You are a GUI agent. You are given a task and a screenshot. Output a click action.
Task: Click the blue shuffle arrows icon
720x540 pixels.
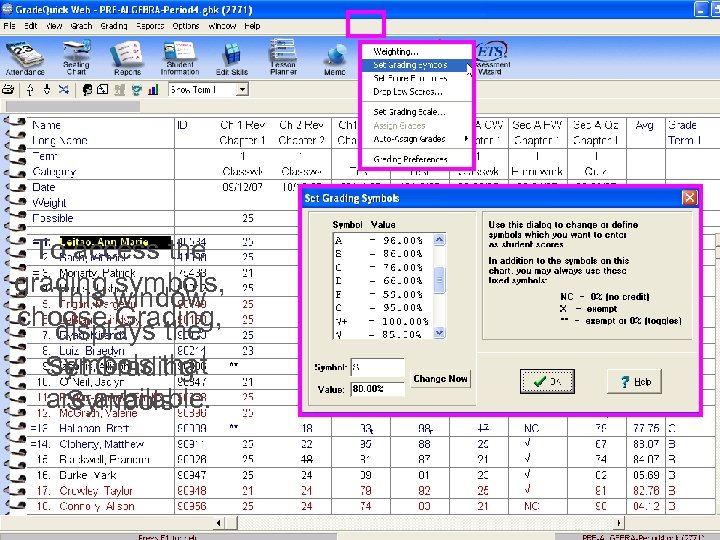click(63, 90)
